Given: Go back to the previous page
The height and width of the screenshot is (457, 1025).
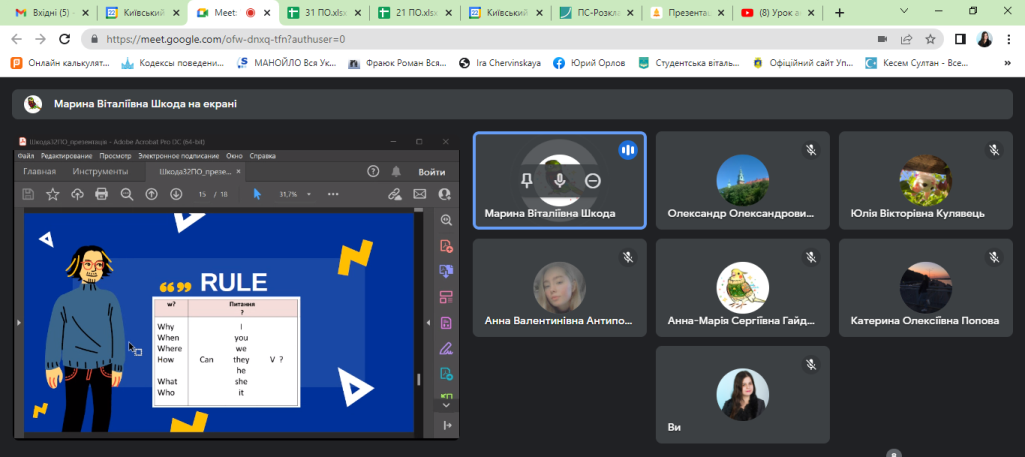Looking at the screenshot, I should tap(15, 39).
